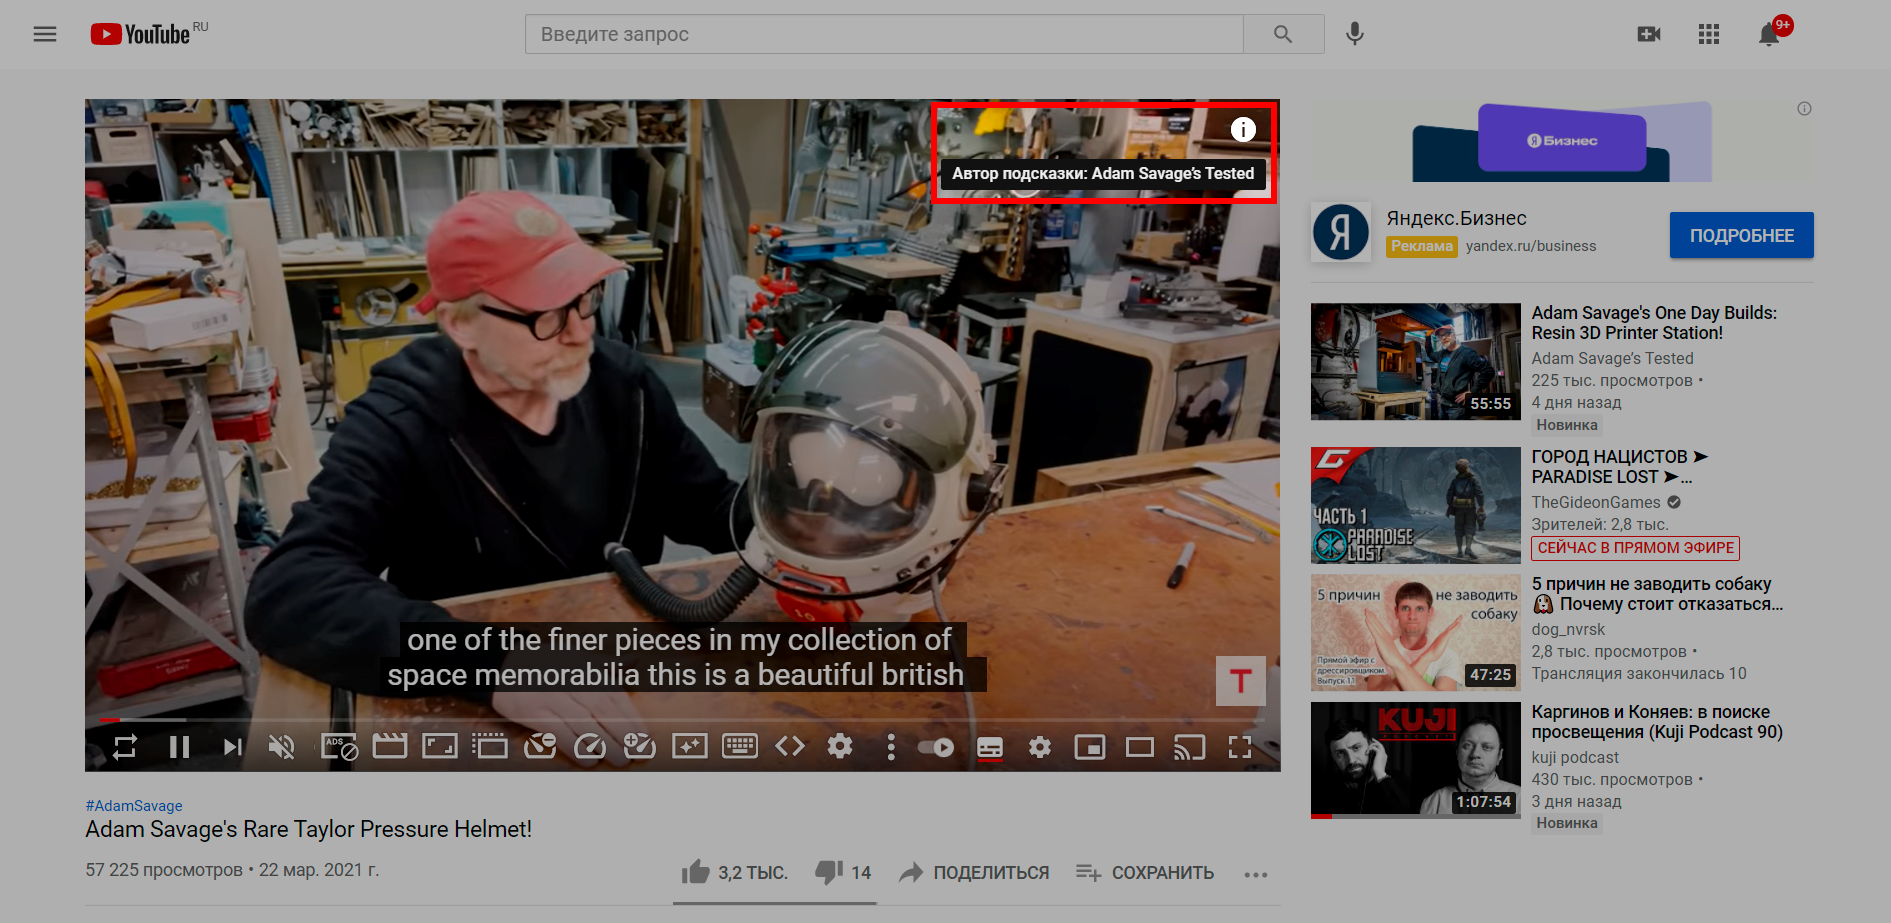Click the video progress bar
The image size is (1891, 923).
(682, 720)
